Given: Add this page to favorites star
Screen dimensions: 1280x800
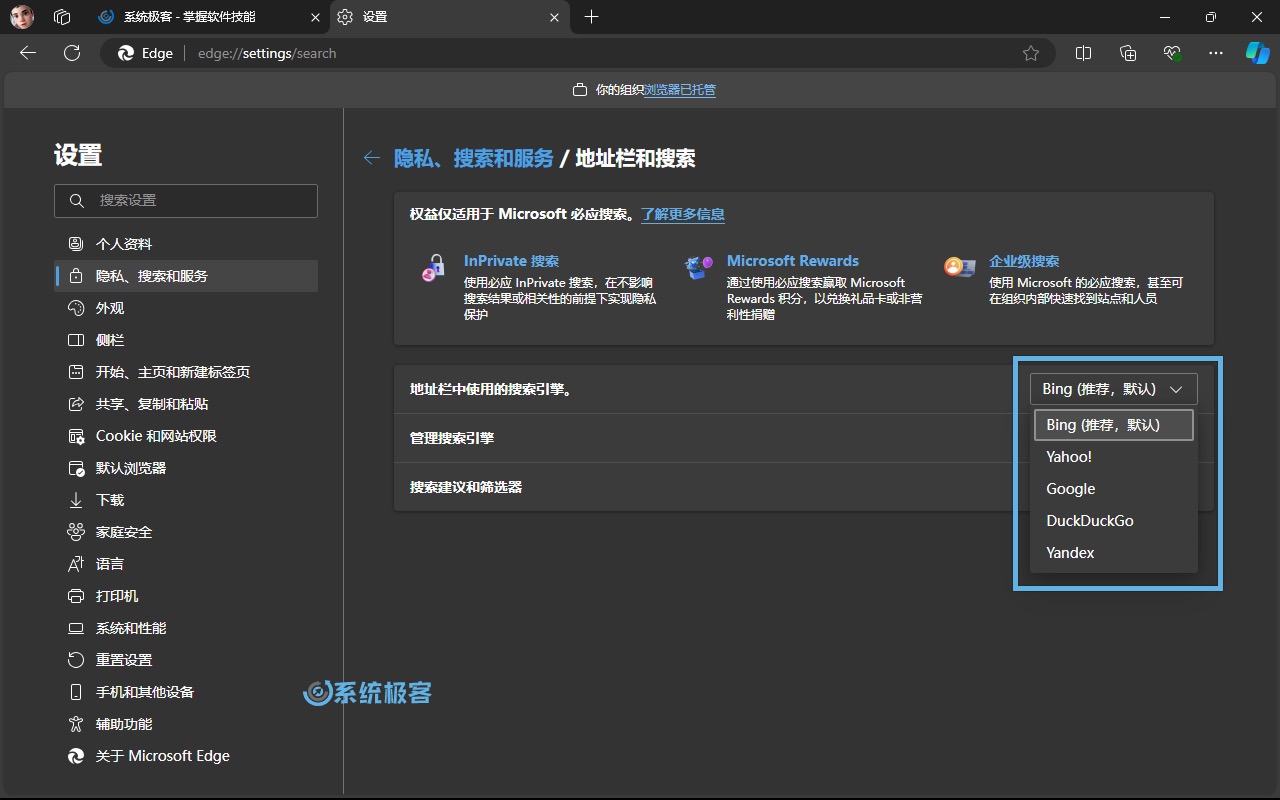Looking at the screenshot, I should pos(1031,53).
